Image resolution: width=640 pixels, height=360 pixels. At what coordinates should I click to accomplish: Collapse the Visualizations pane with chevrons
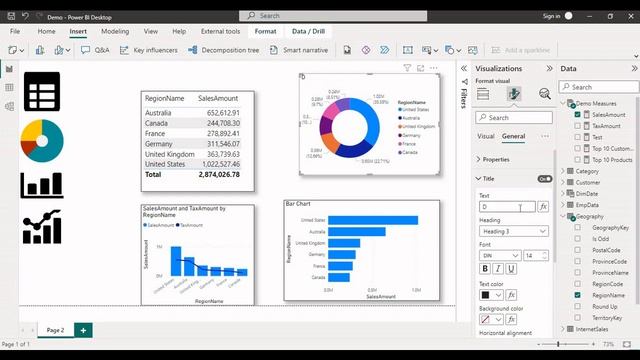[549, 69]
